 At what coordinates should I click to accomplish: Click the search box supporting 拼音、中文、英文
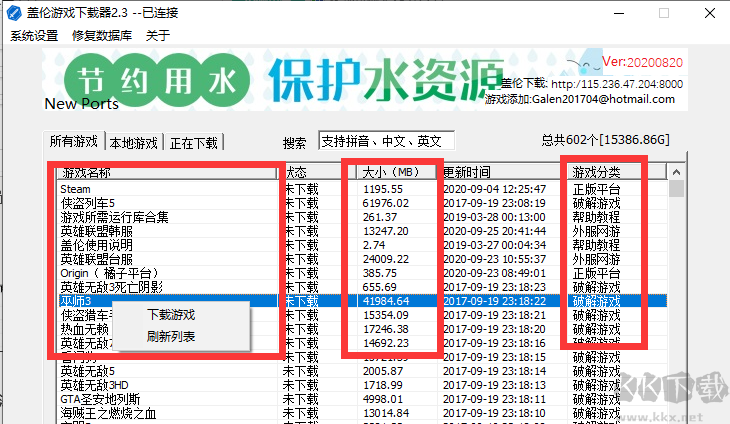[386, 141]
